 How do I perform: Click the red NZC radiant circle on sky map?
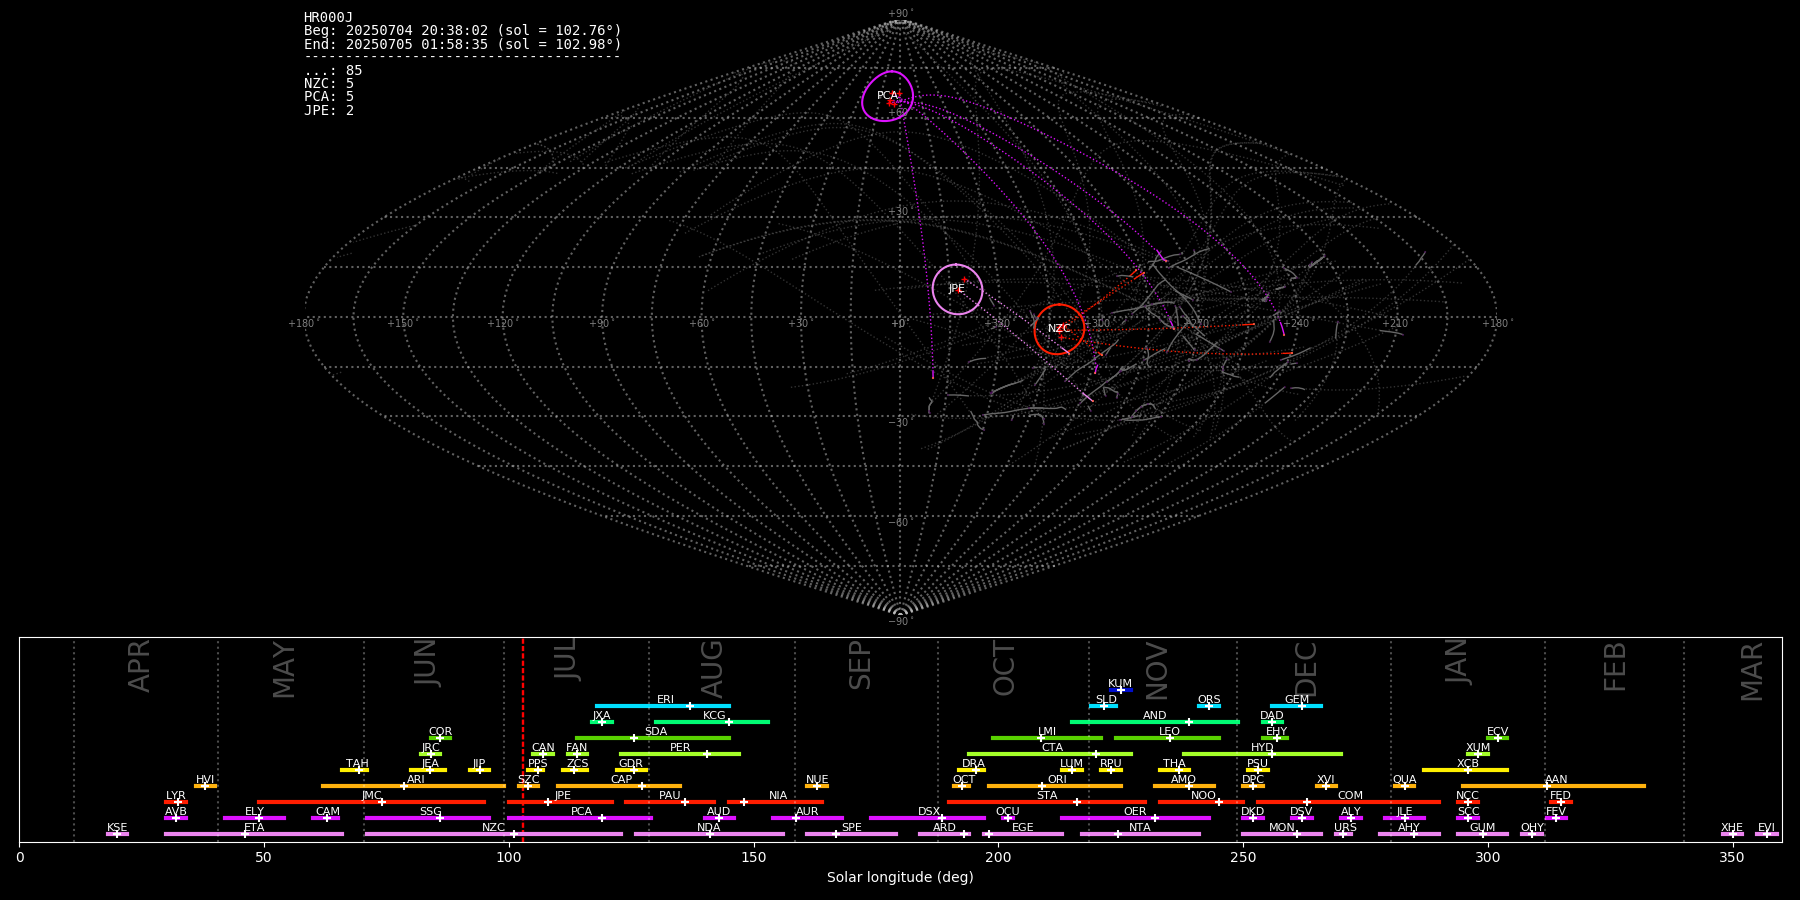tap(1059, 329)
